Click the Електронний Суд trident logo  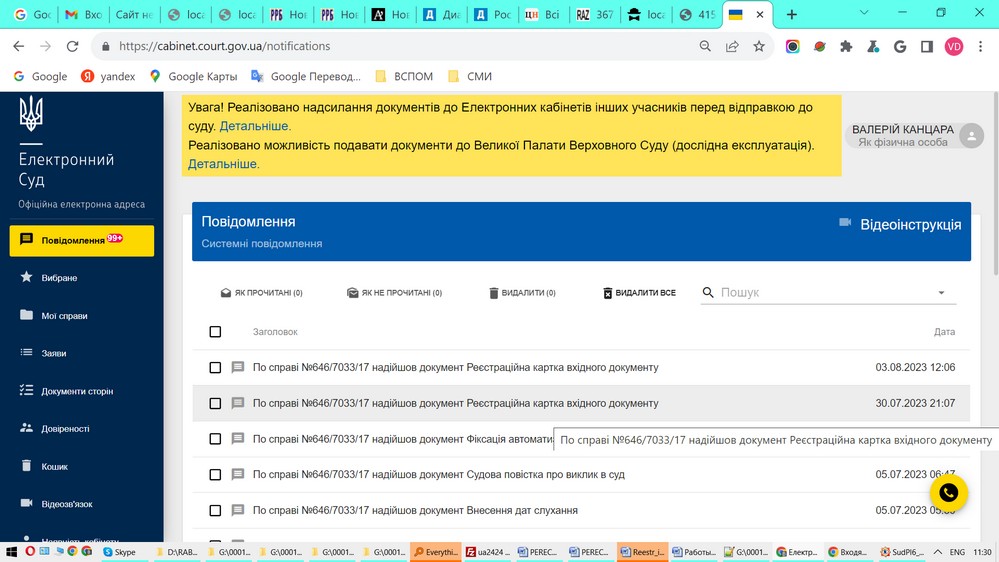coord(31,113)
